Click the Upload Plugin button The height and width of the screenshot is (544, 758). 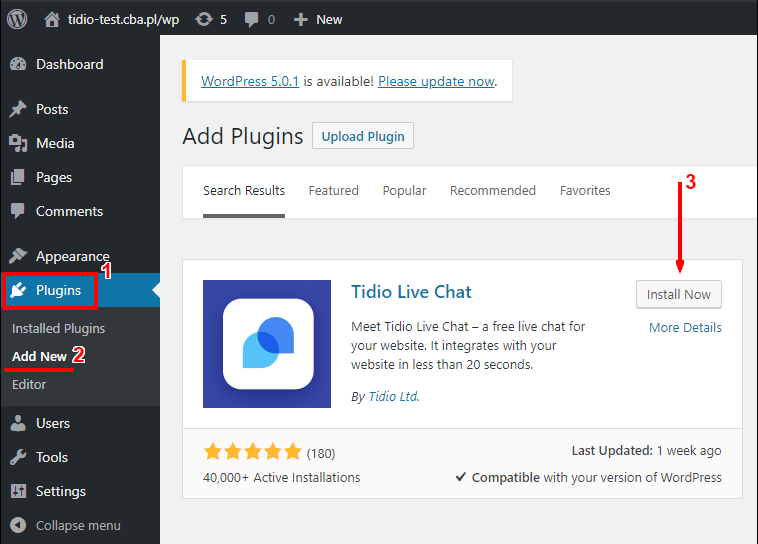tap(363, 136)
